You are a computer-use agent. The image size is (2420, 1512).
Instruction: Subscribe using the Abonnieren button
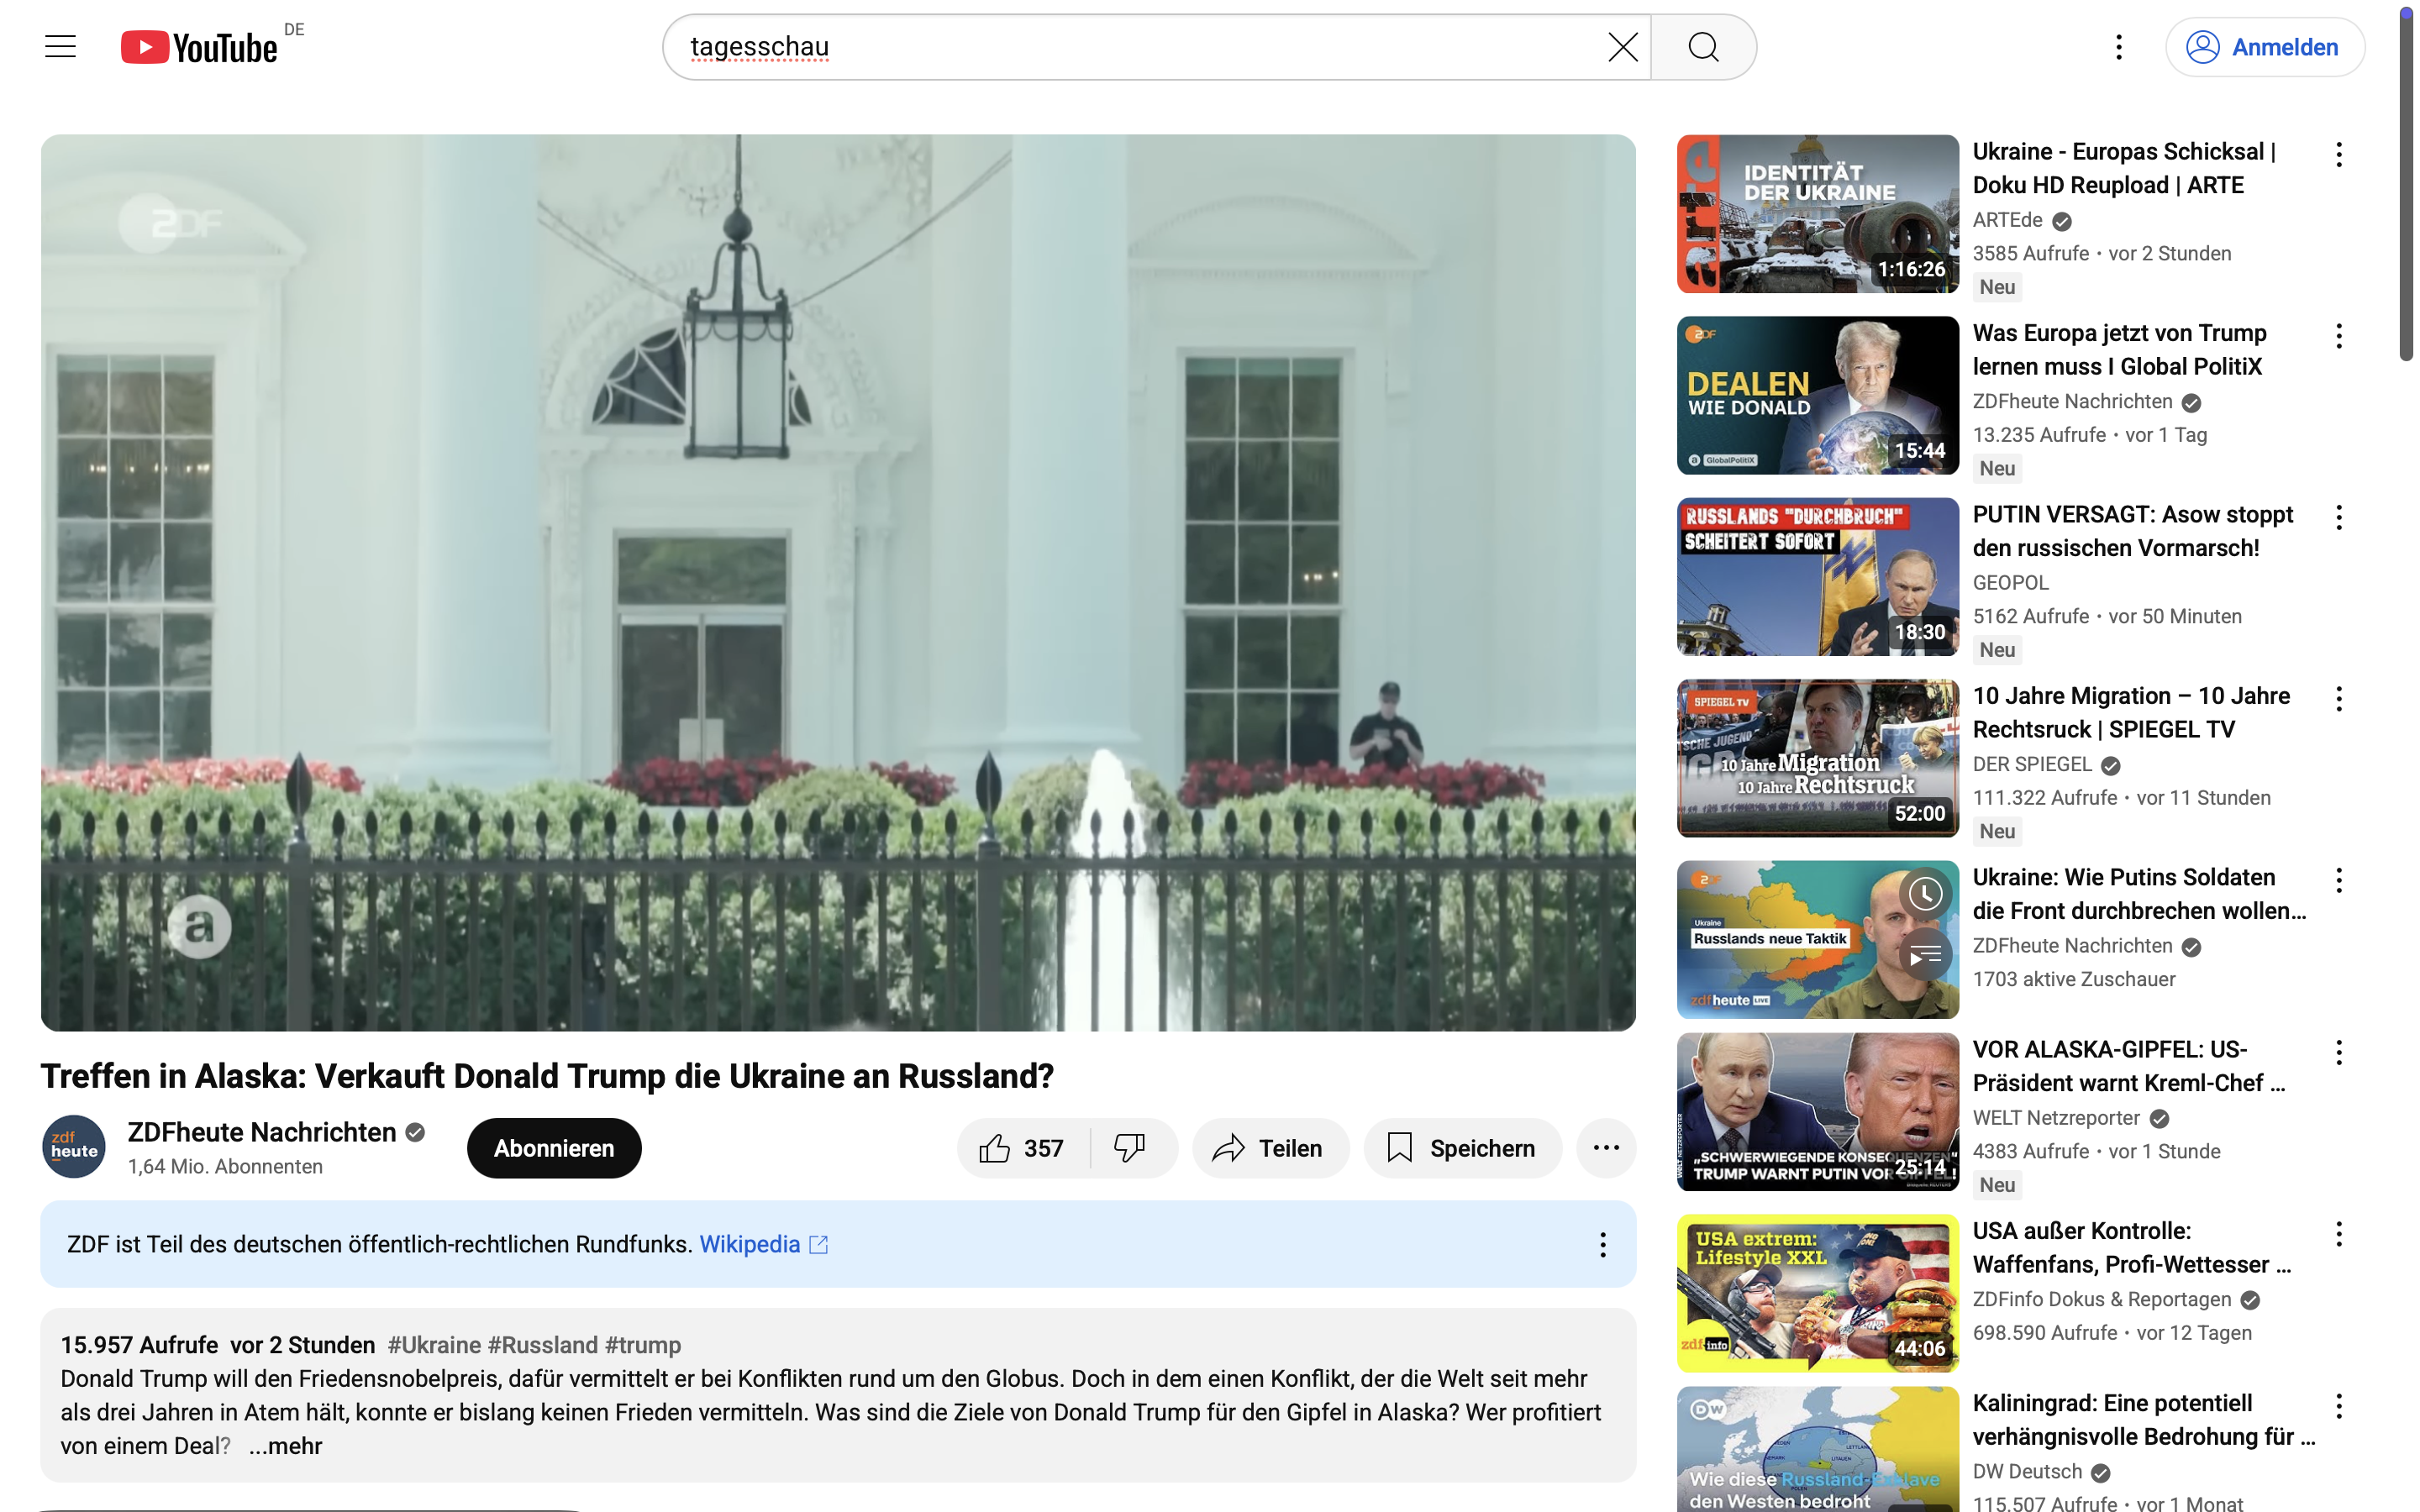[x=554, y=1148]
